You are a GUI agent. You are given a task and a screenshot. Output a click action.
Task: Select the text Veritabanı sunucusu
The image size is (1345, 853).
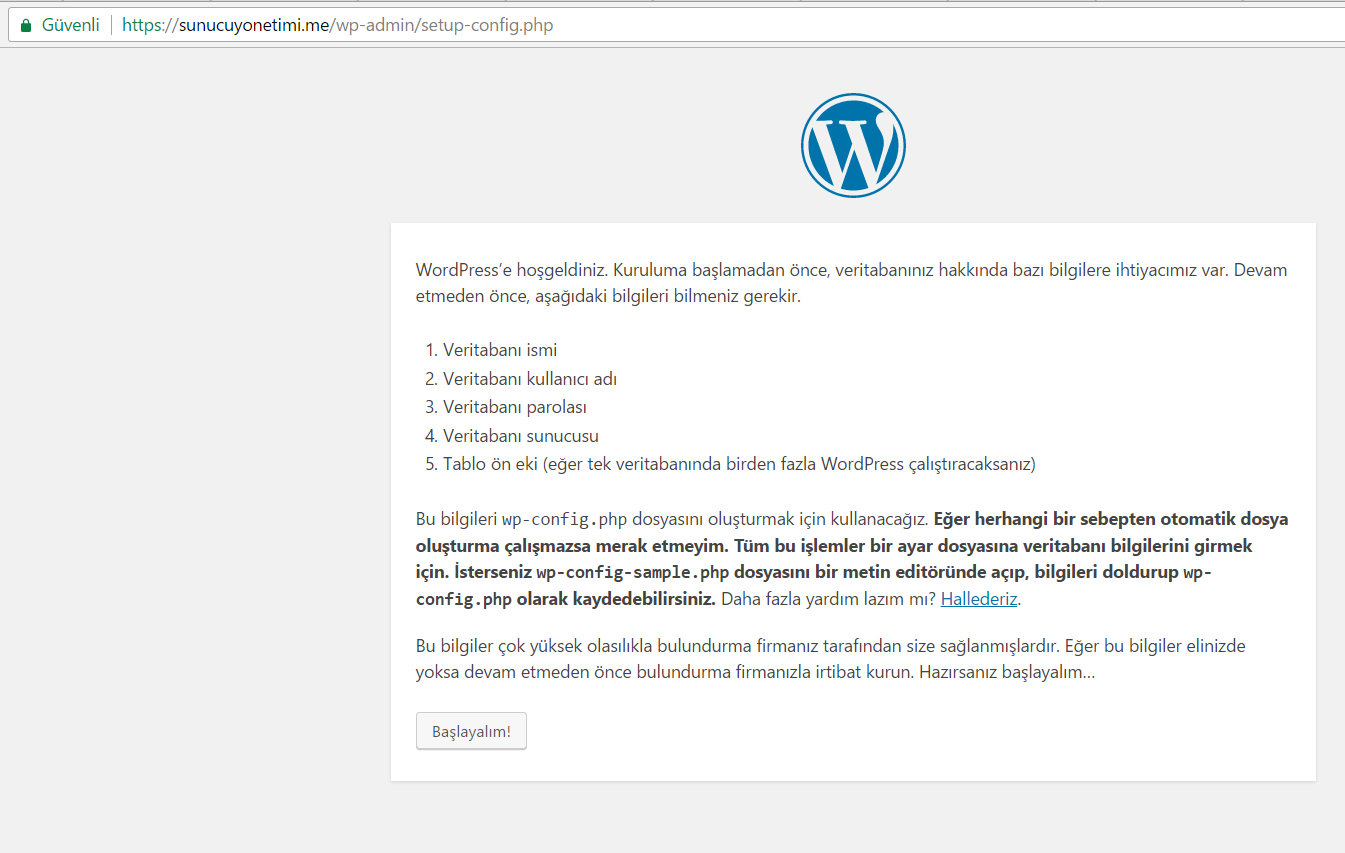[x=521, y=436]
